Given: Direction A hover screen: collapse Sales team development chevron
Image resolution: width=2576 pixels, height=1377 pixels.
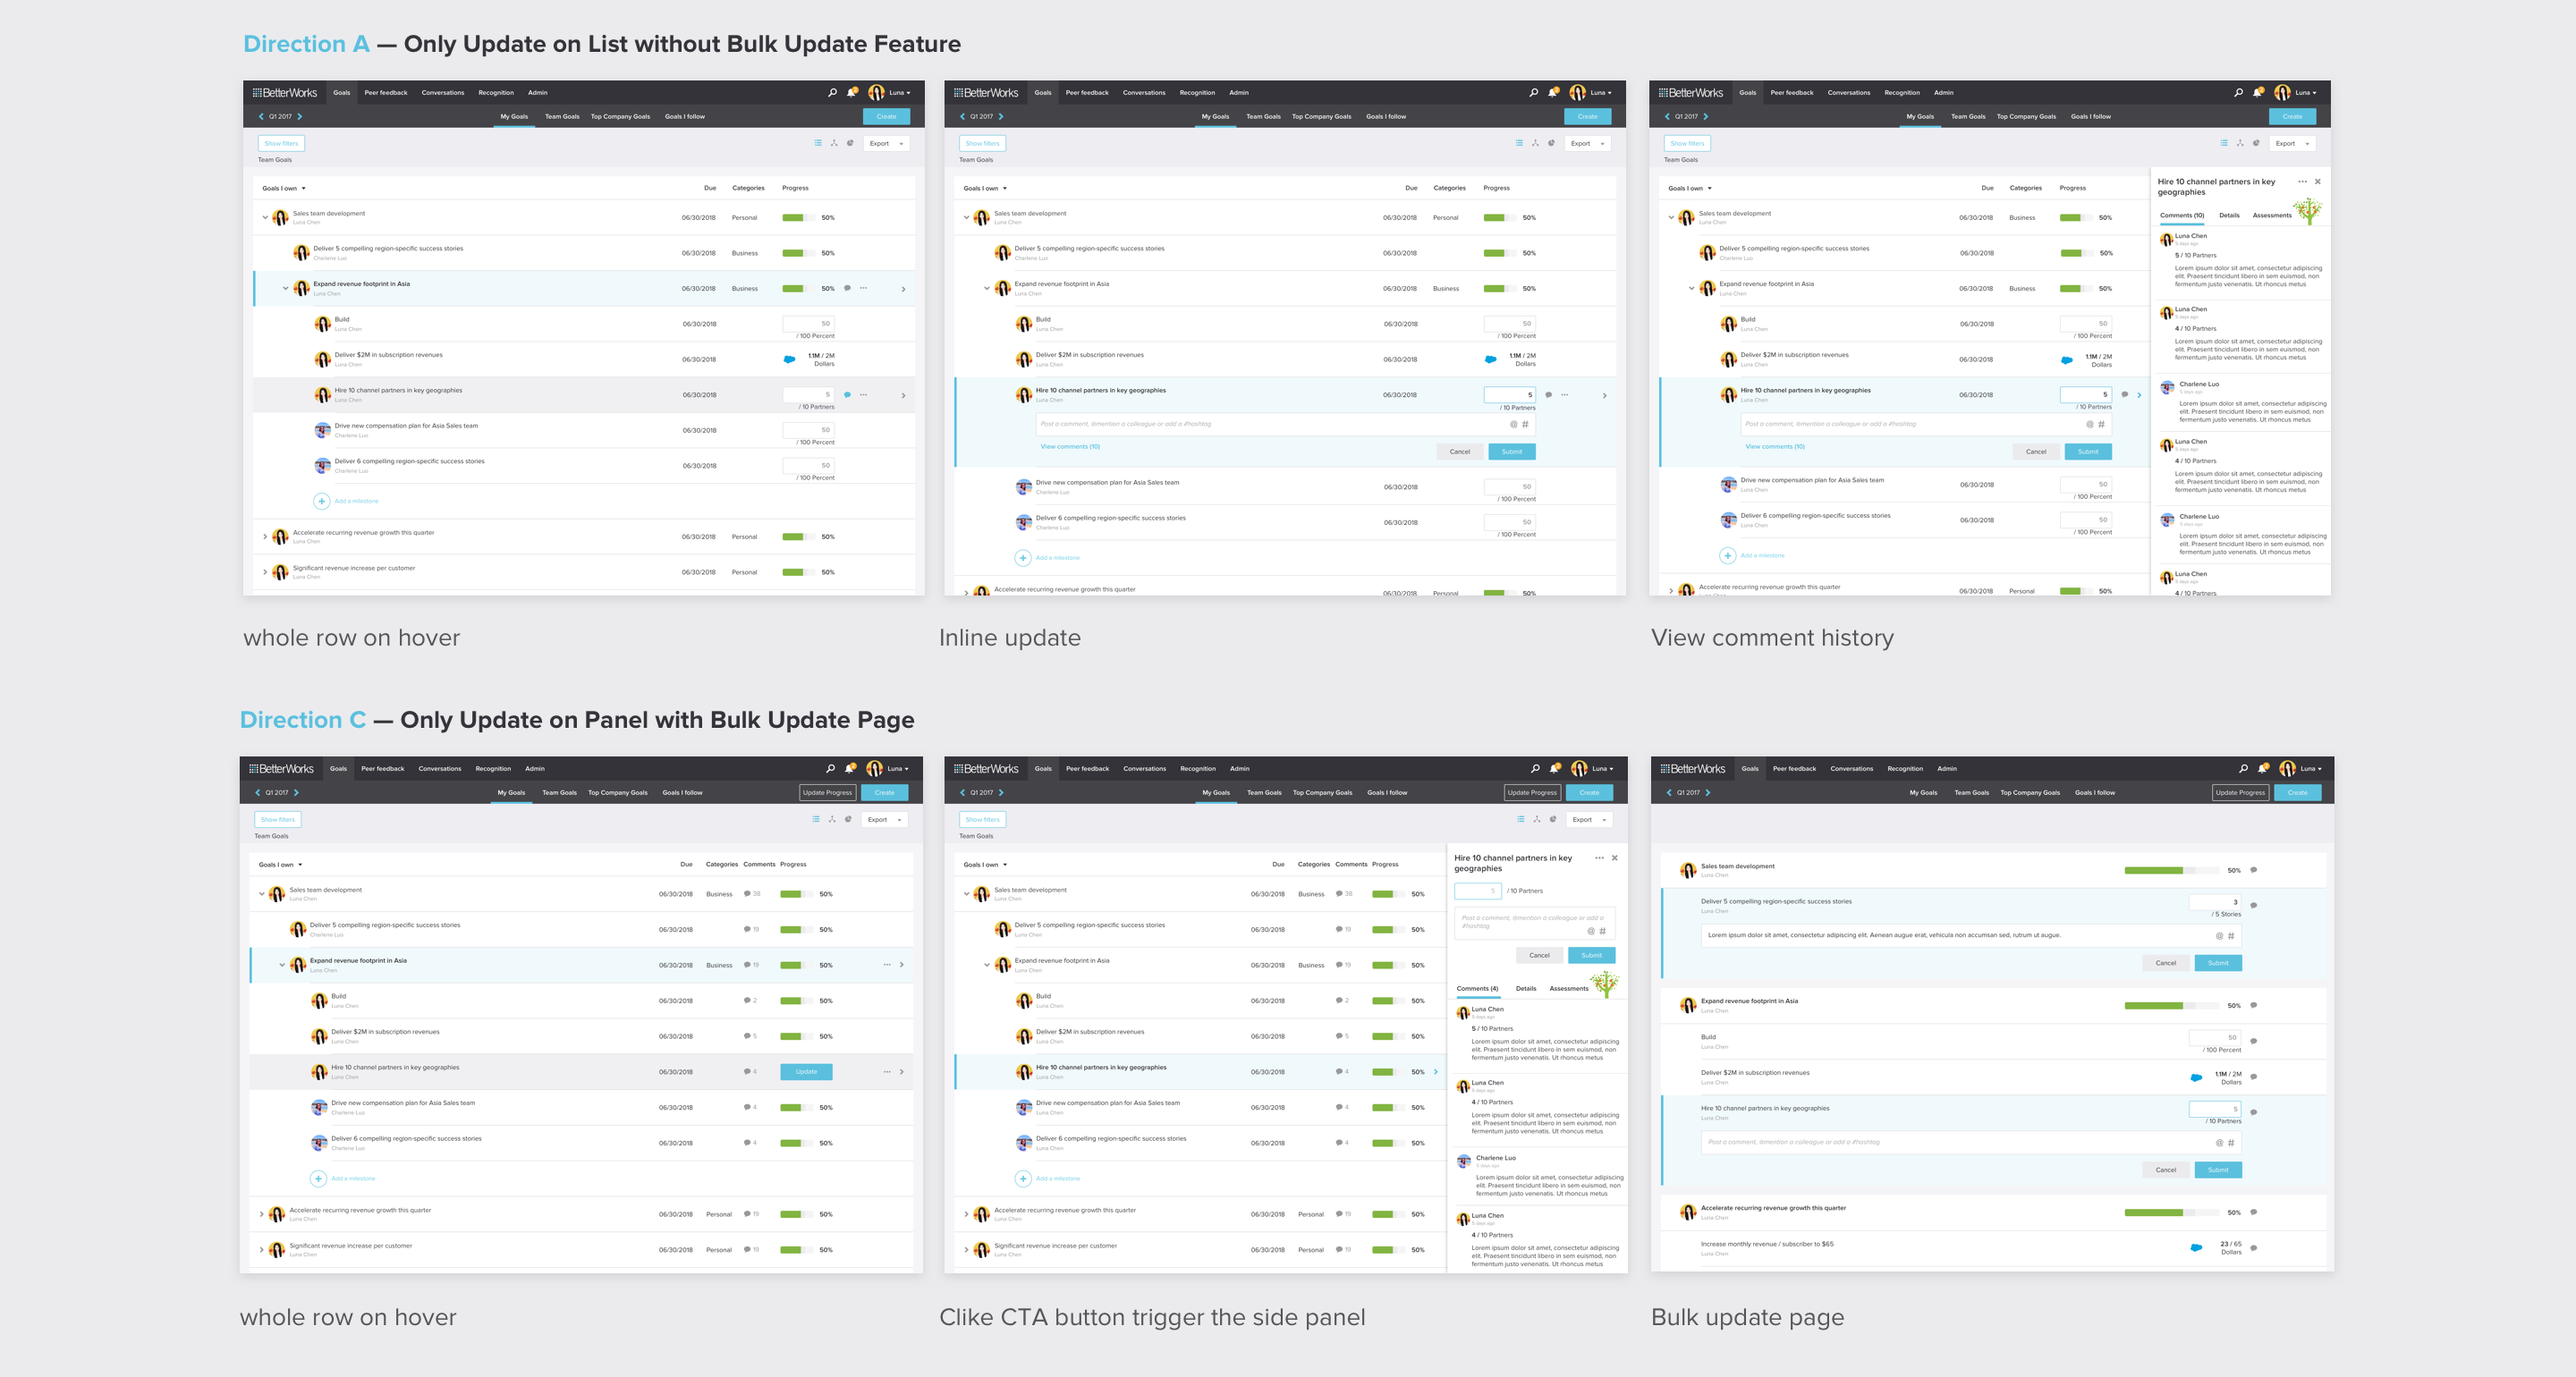Looking at the screenshot, I should click(265, 217).
